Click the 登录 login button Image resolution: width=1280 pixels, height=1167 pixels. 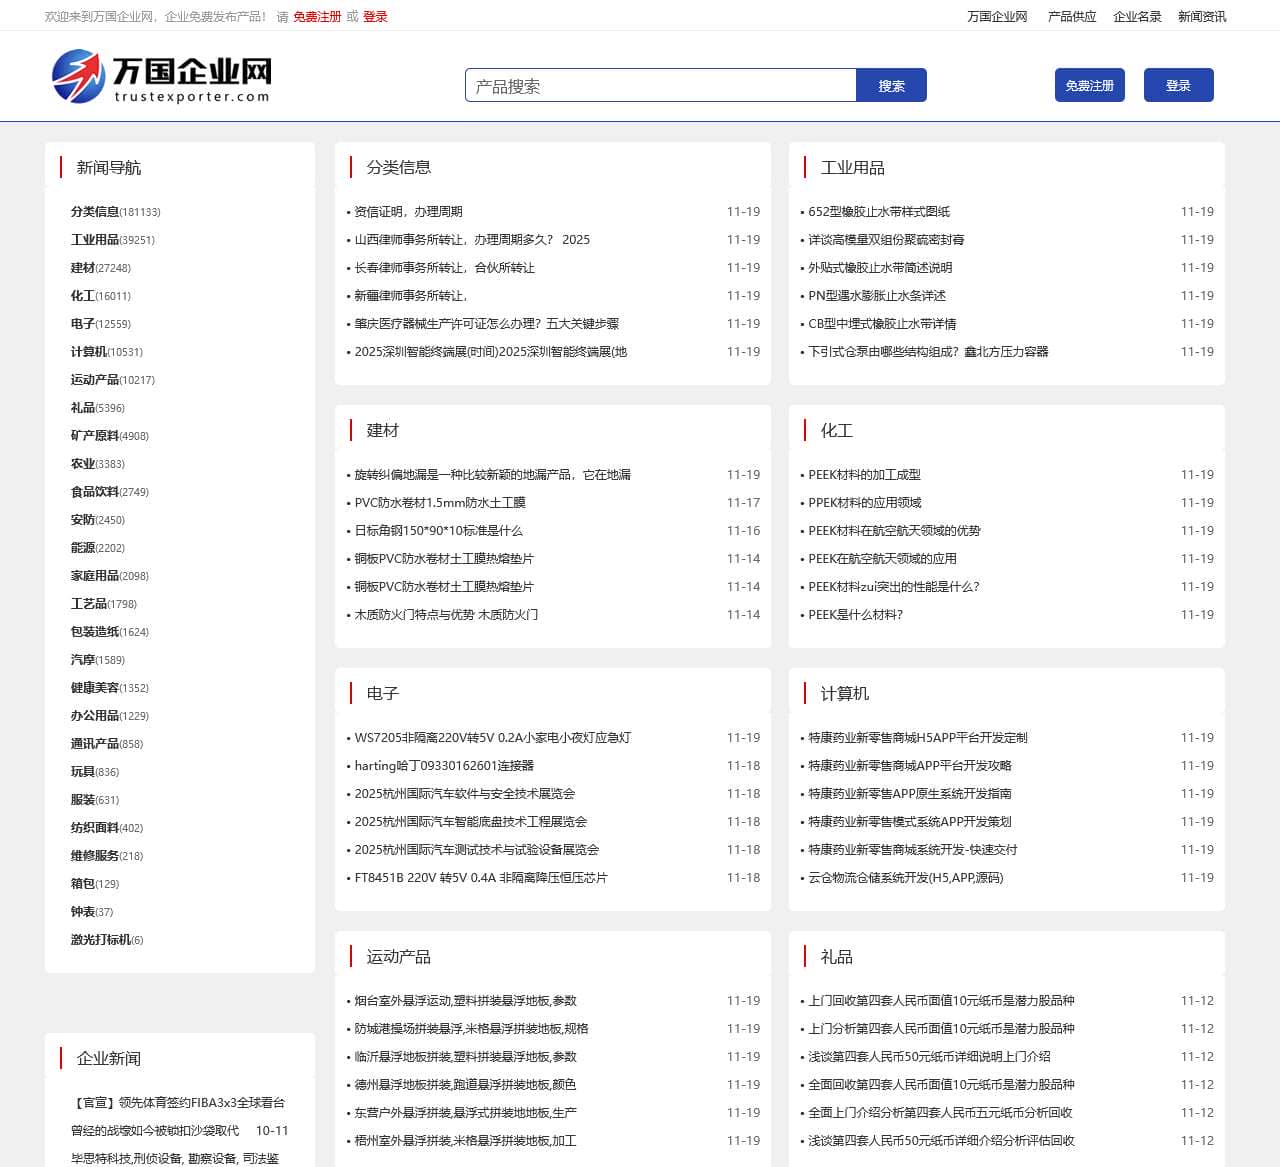pos(1178,85)
